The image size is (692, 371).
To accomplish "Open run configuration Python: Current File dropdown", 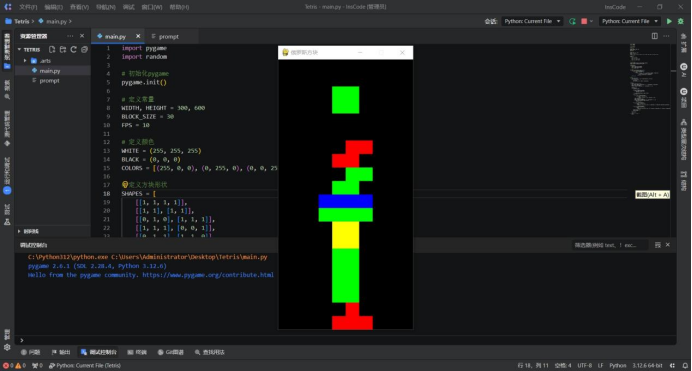I will pyautogui.click(x=630, y=21).
